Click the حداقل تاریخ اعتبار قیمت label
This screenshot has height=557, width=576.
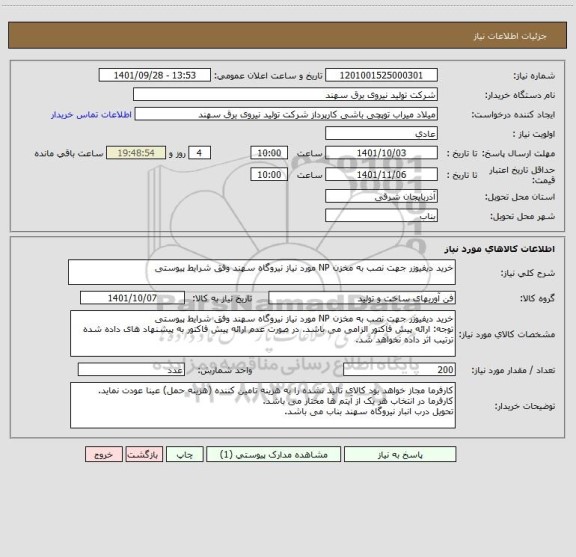522,175
